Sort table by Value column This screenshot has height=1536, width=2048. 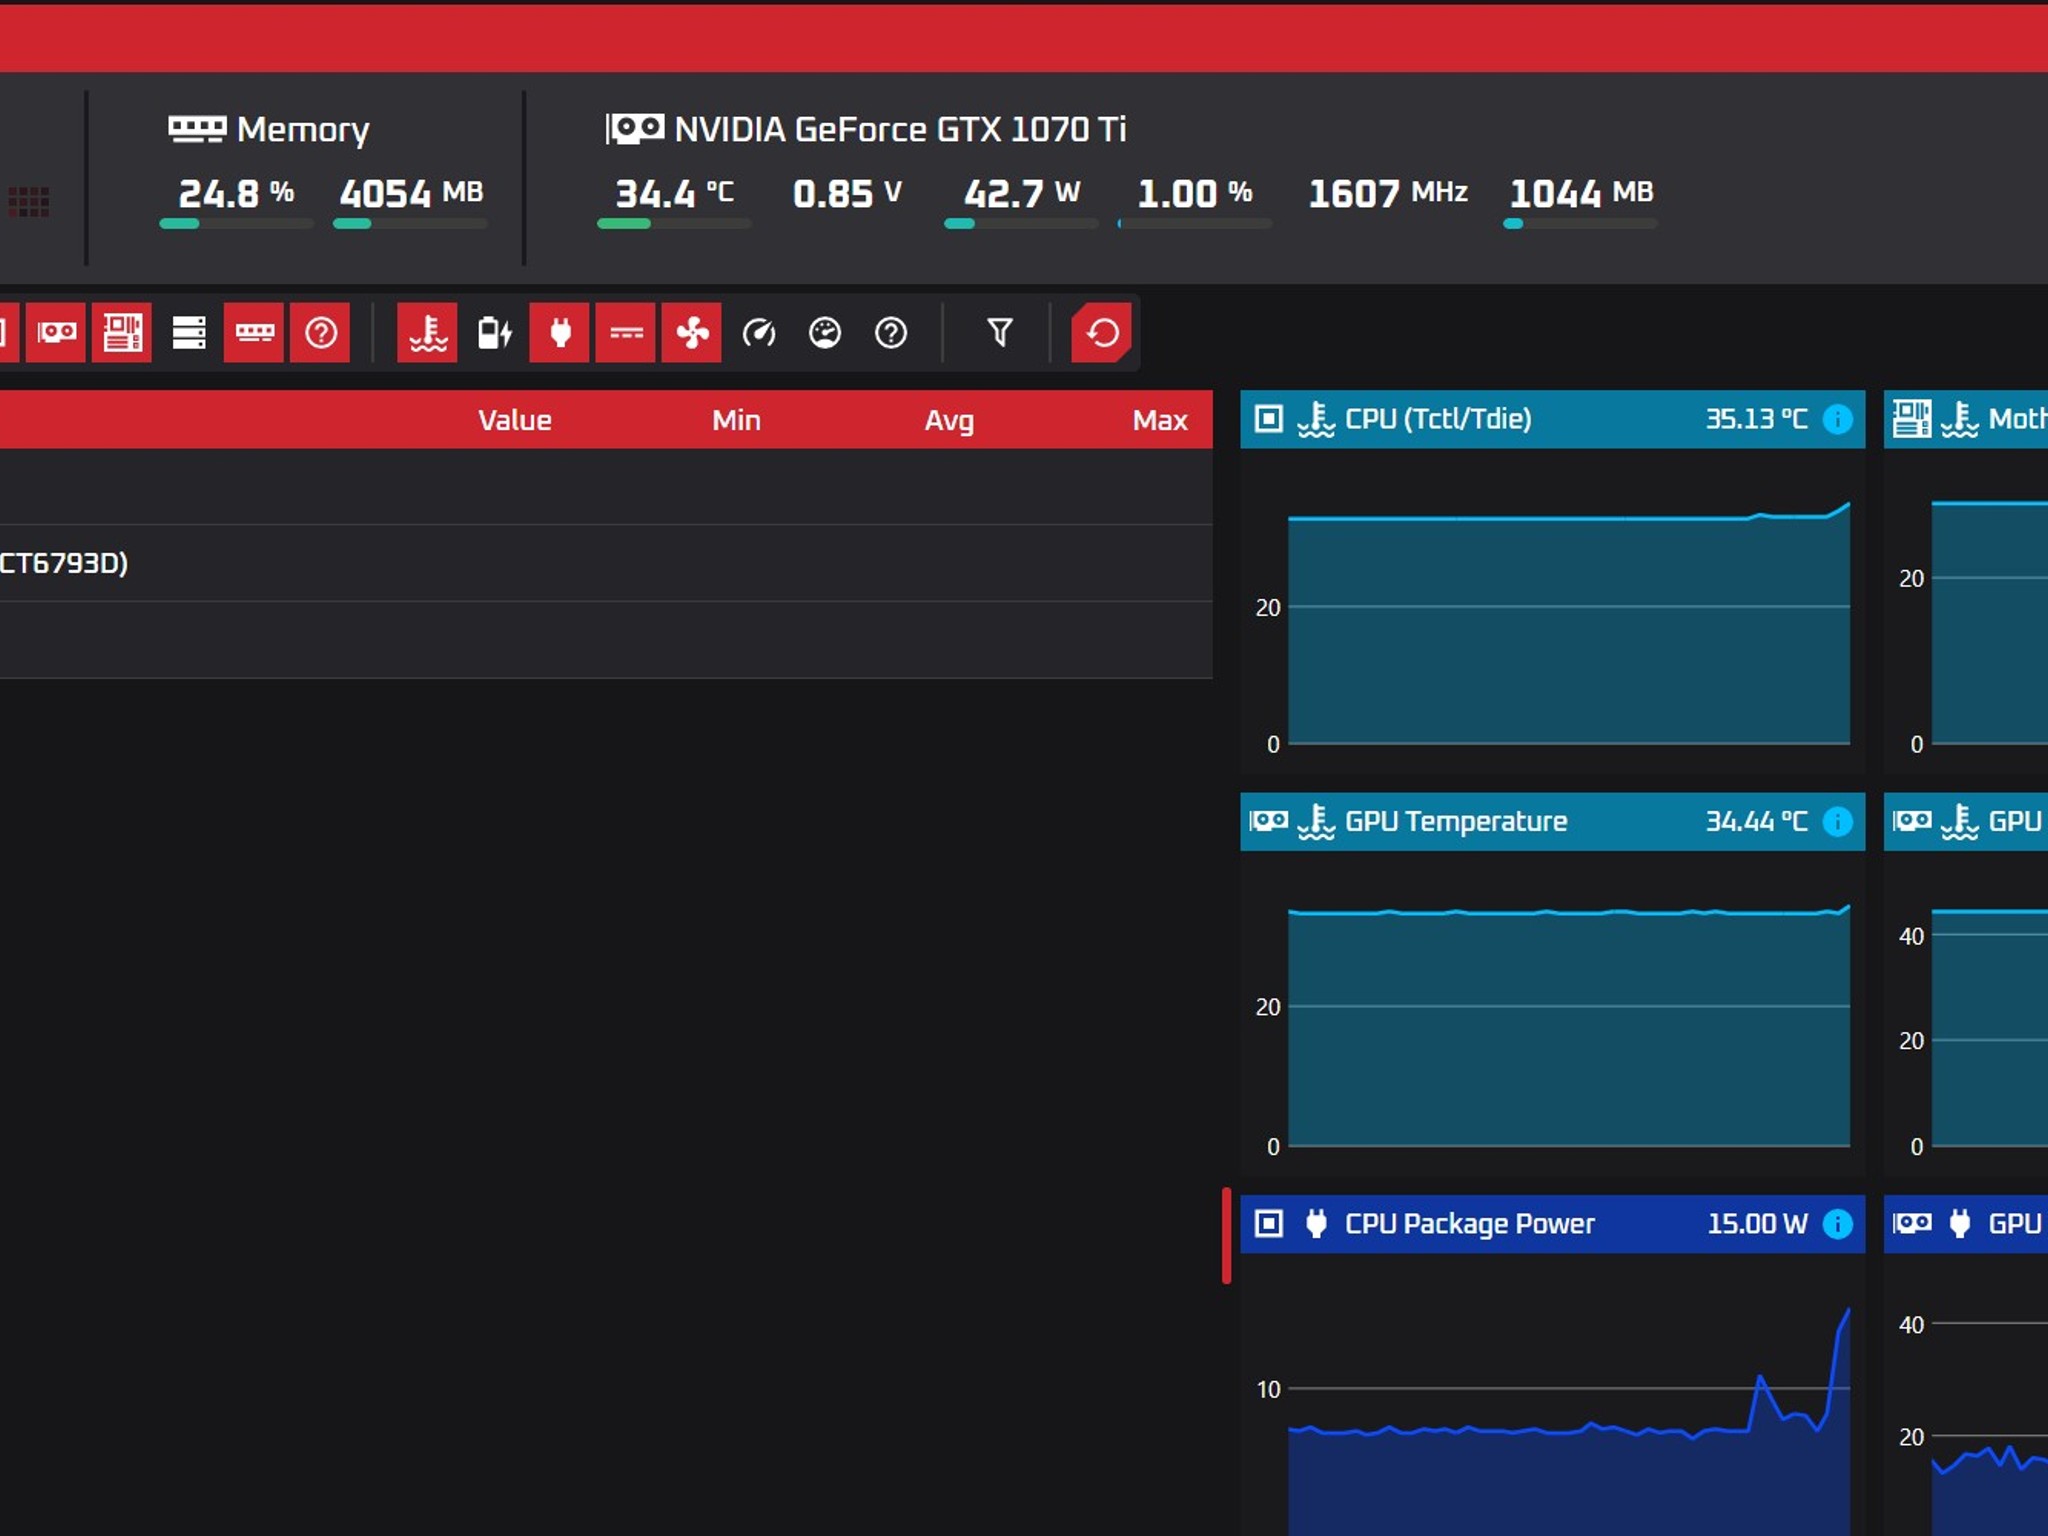[x=515, y=420]
